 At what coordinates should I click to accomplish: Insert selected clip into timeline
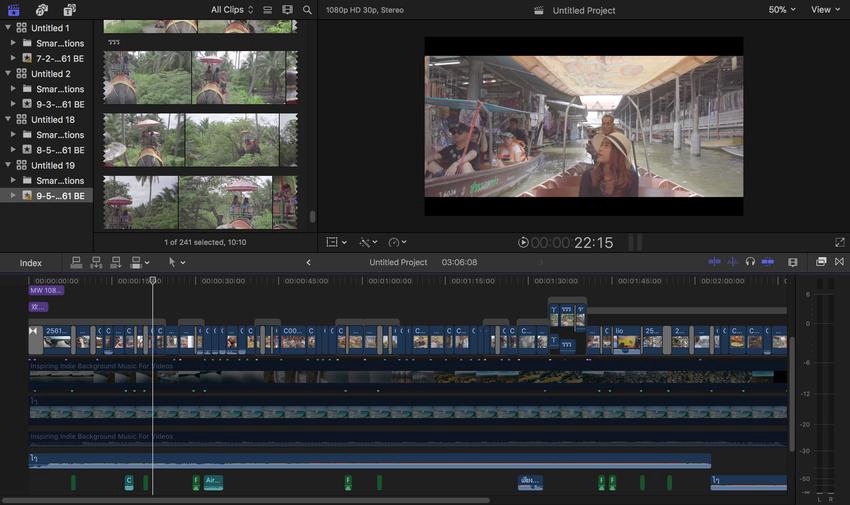[96, 262]
